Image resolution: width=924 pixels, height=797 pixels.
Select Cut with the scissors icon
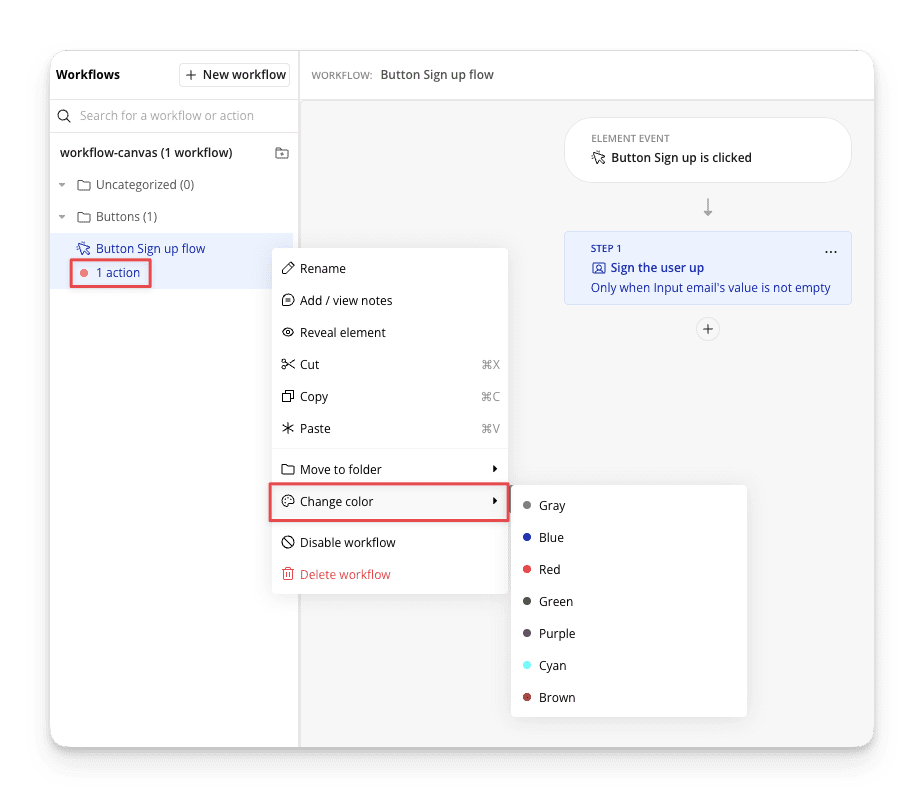309,365
